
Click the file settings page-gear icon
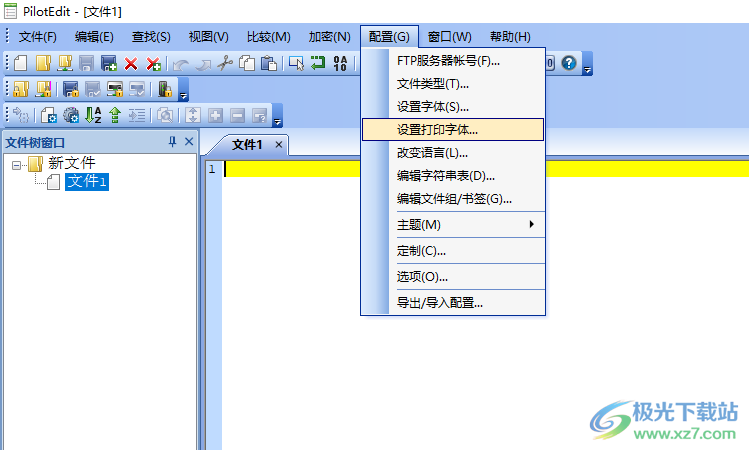49,115
